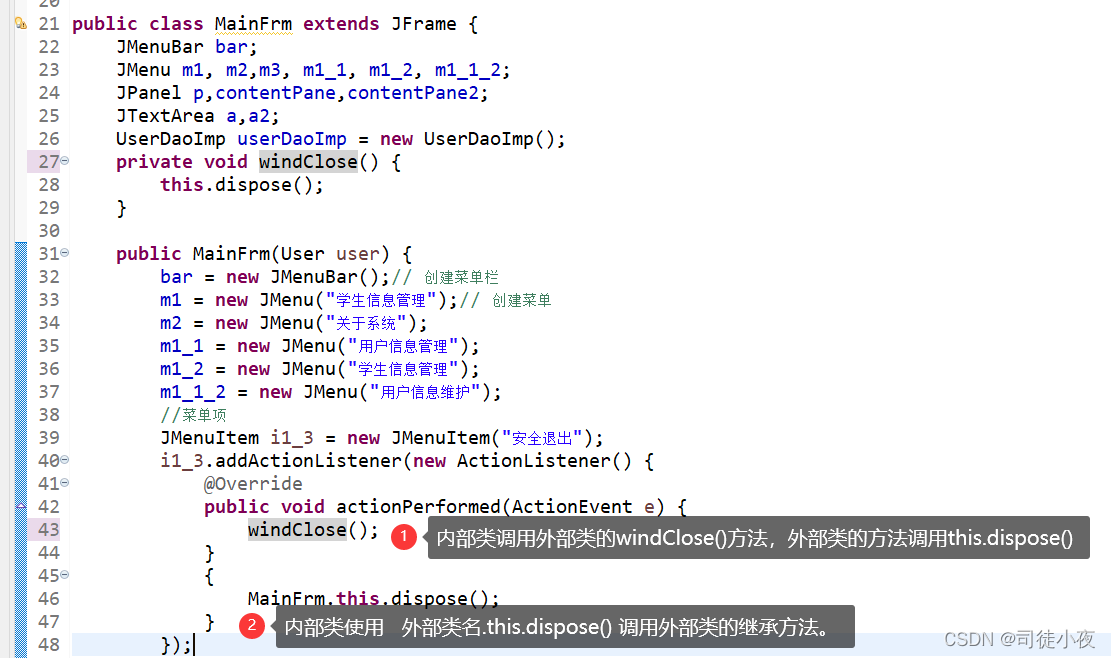Viewport: 1111px width, 658px height.
Task: Click the windClose method declaration on line 27
Action: [x=308, y=161]
